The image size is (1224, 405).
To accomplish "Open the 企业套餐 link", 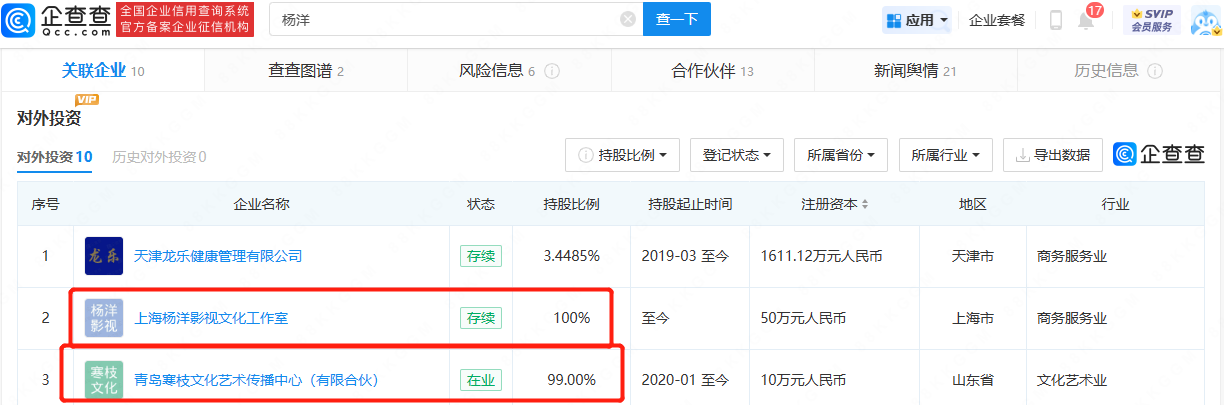I will (x=997, y=20).
